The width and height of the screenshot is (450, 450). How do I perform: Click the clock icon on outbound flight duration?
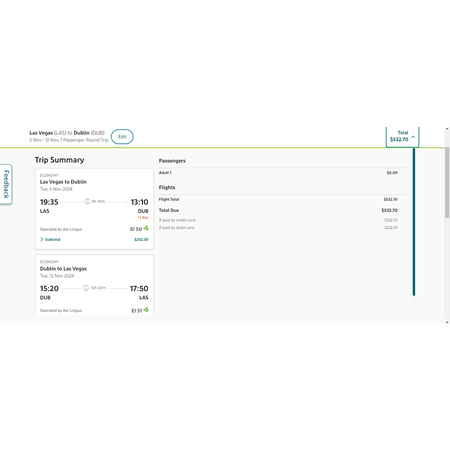(x=87, y=201)
